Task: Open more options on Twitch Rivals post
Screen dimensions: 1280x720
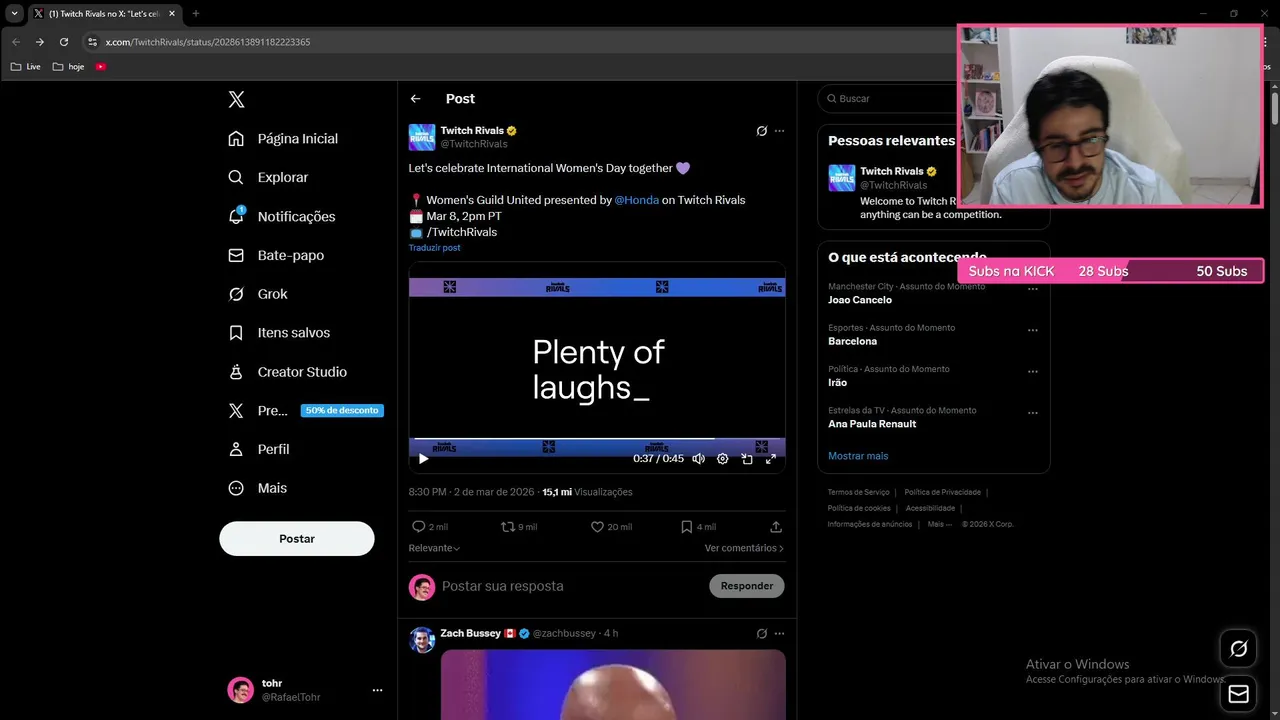Action: point(779,131)
